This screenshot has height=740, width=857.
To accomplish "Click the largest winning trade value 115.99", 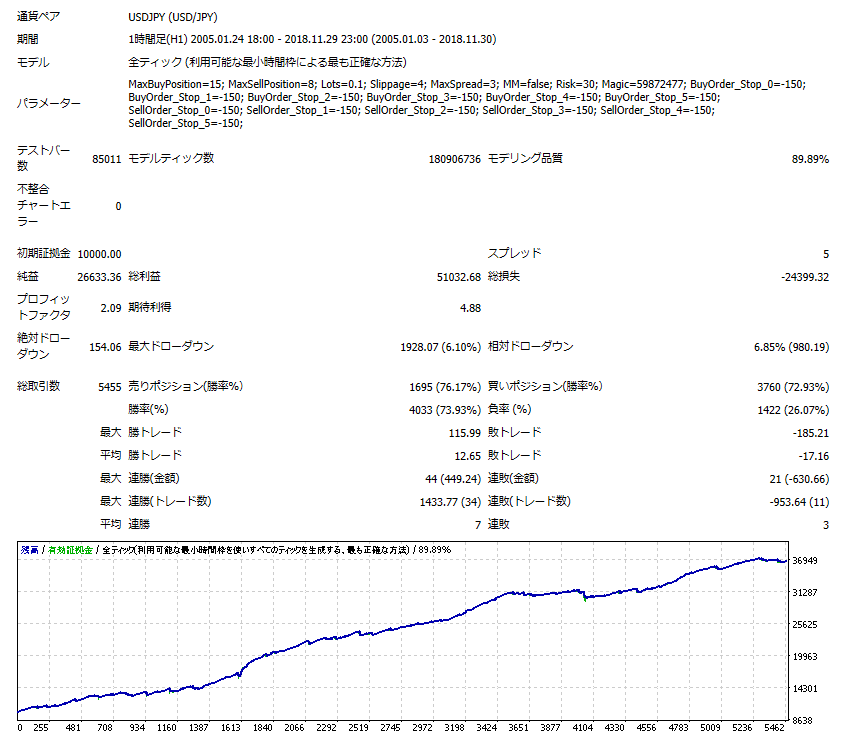I will 465,433.
